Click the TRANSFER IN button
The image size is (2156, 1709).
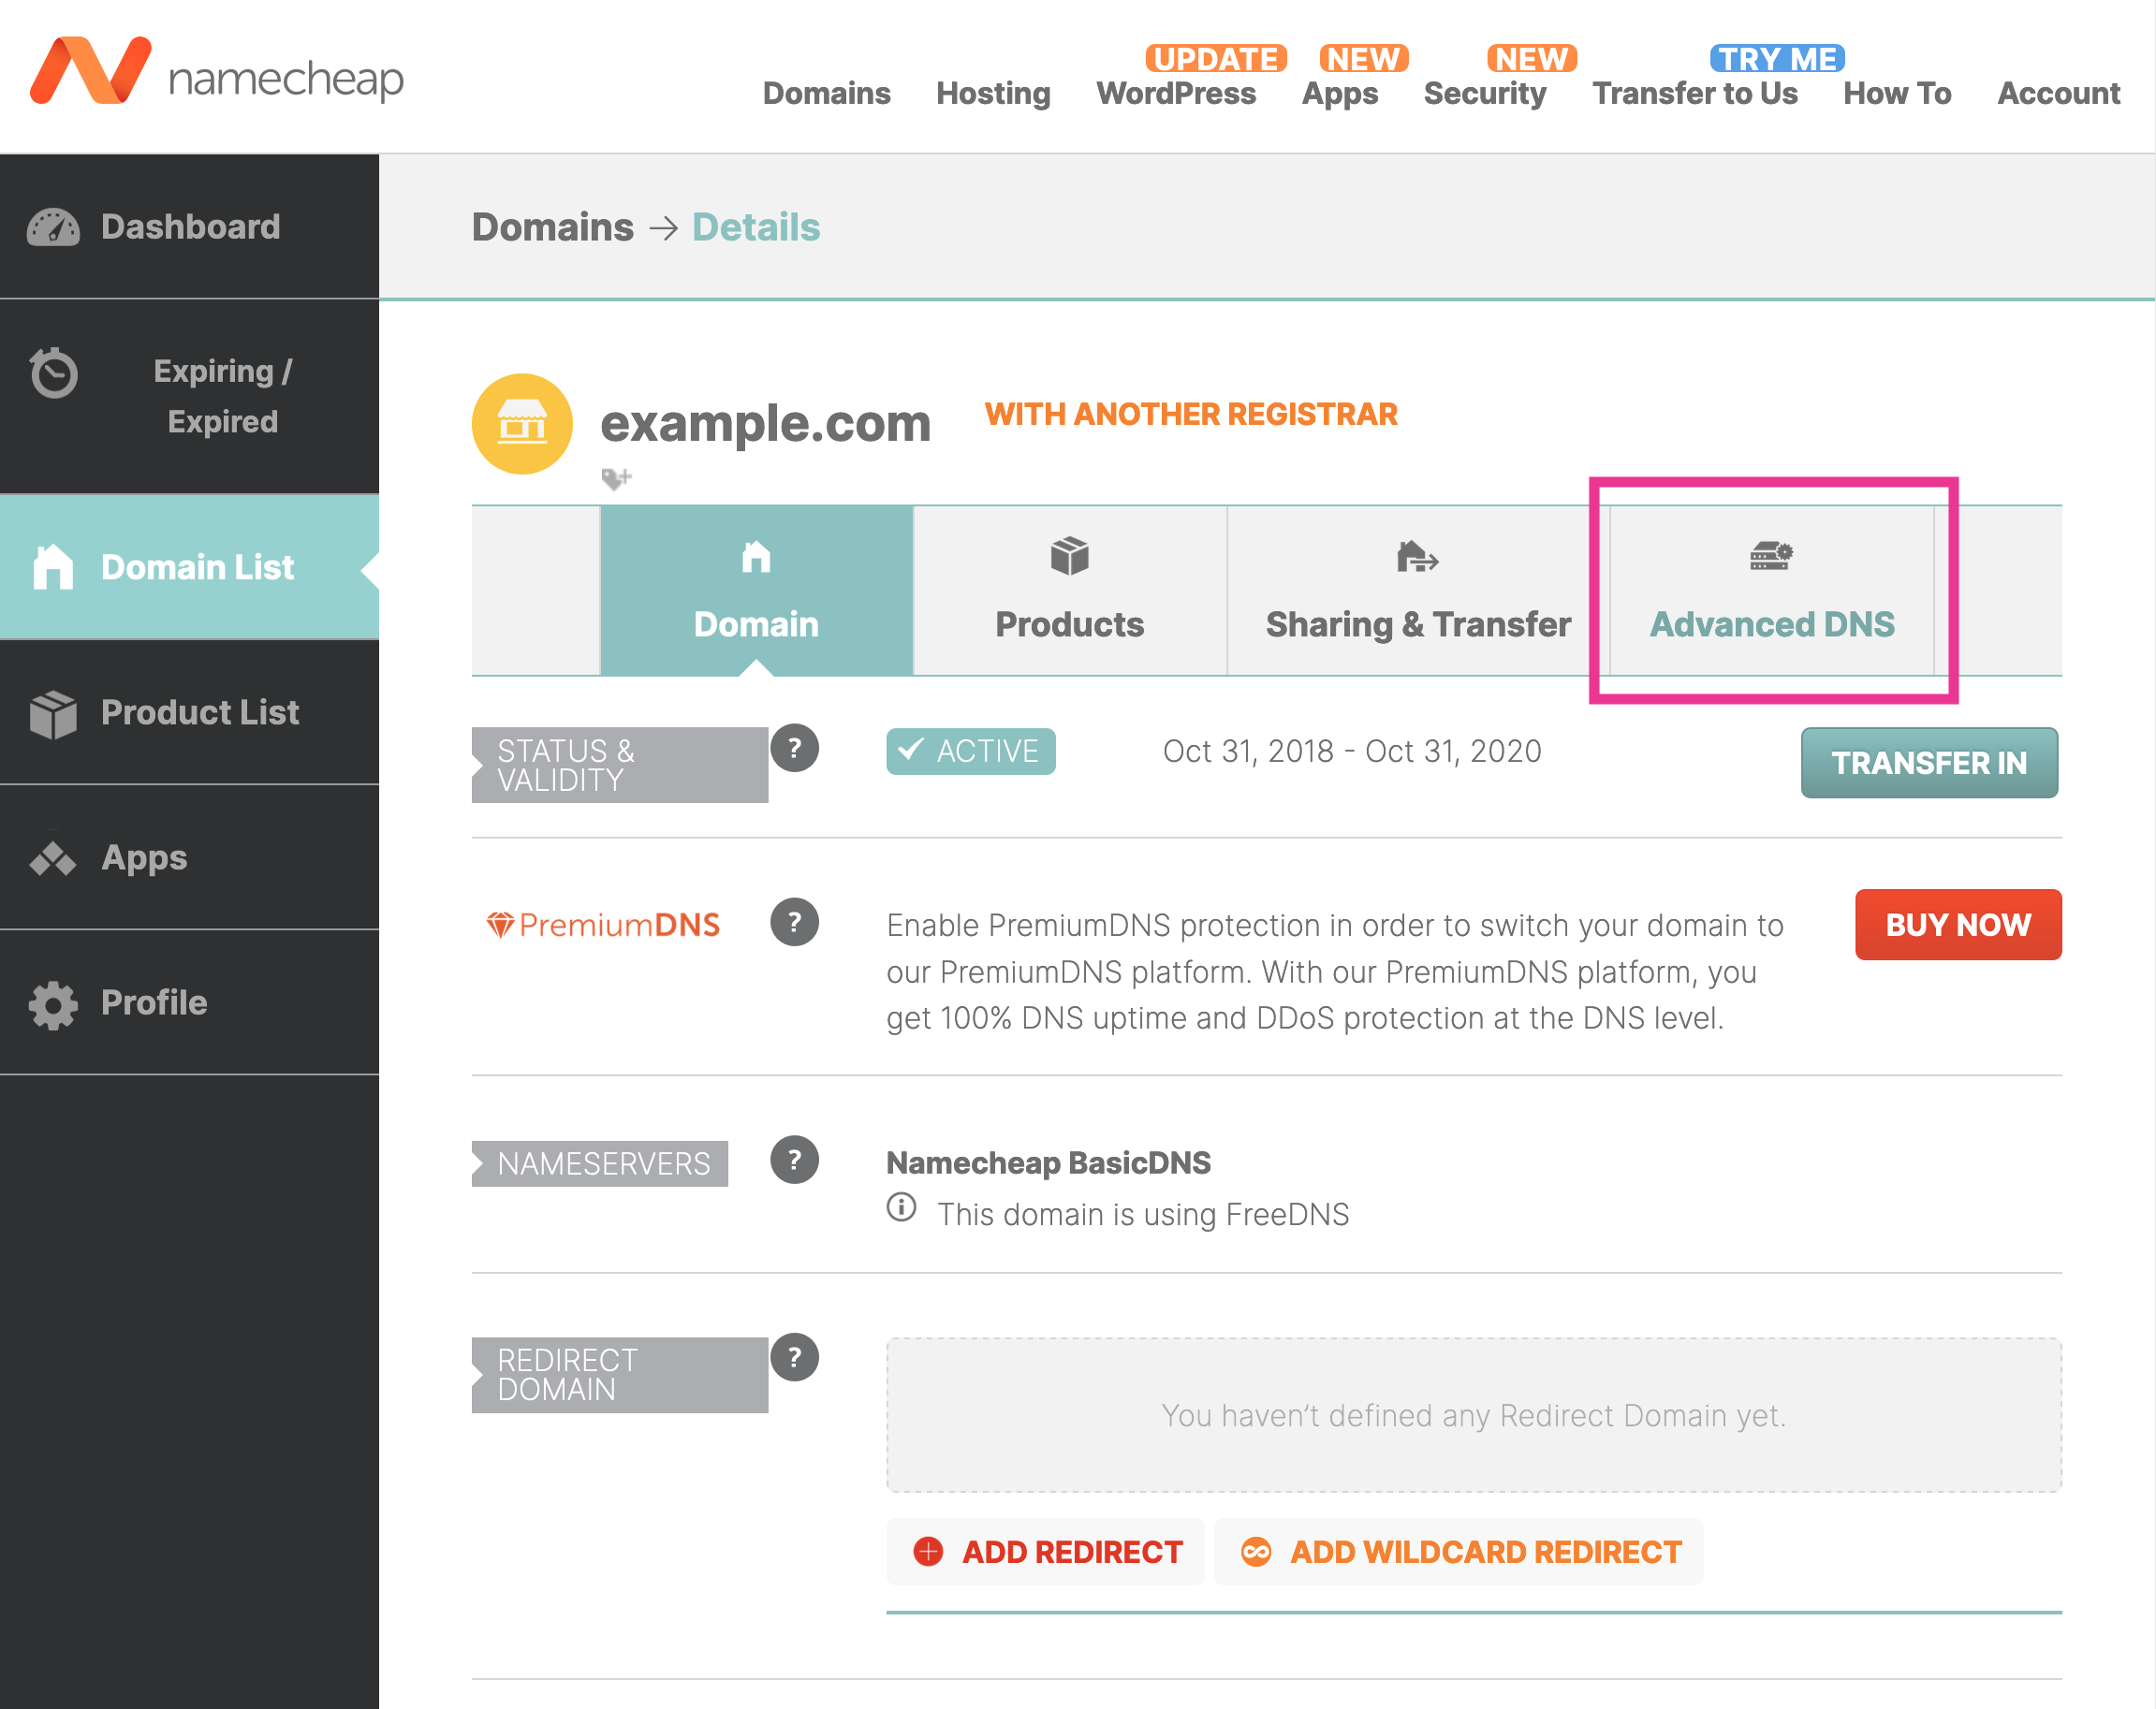[1929, 763]
